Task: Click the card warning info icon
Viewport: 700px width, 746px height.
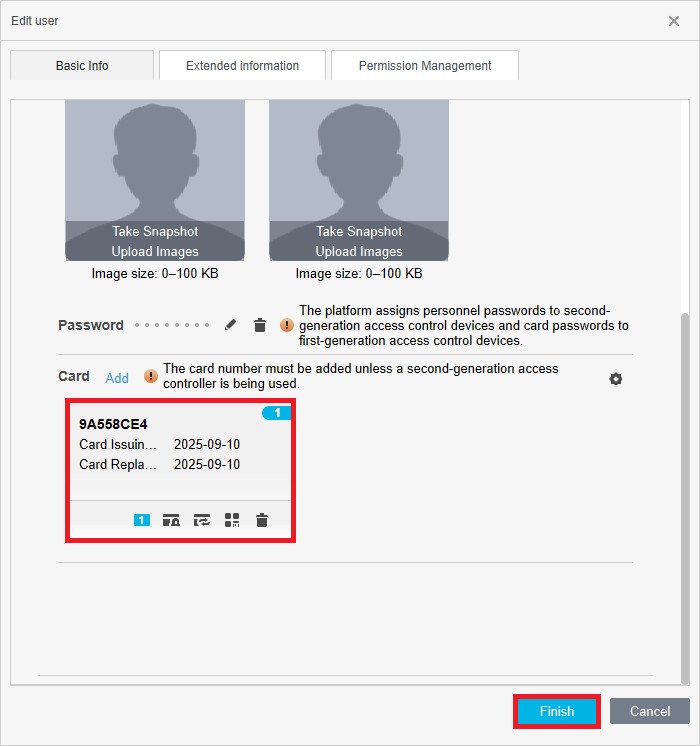Action: click(151, 376)
